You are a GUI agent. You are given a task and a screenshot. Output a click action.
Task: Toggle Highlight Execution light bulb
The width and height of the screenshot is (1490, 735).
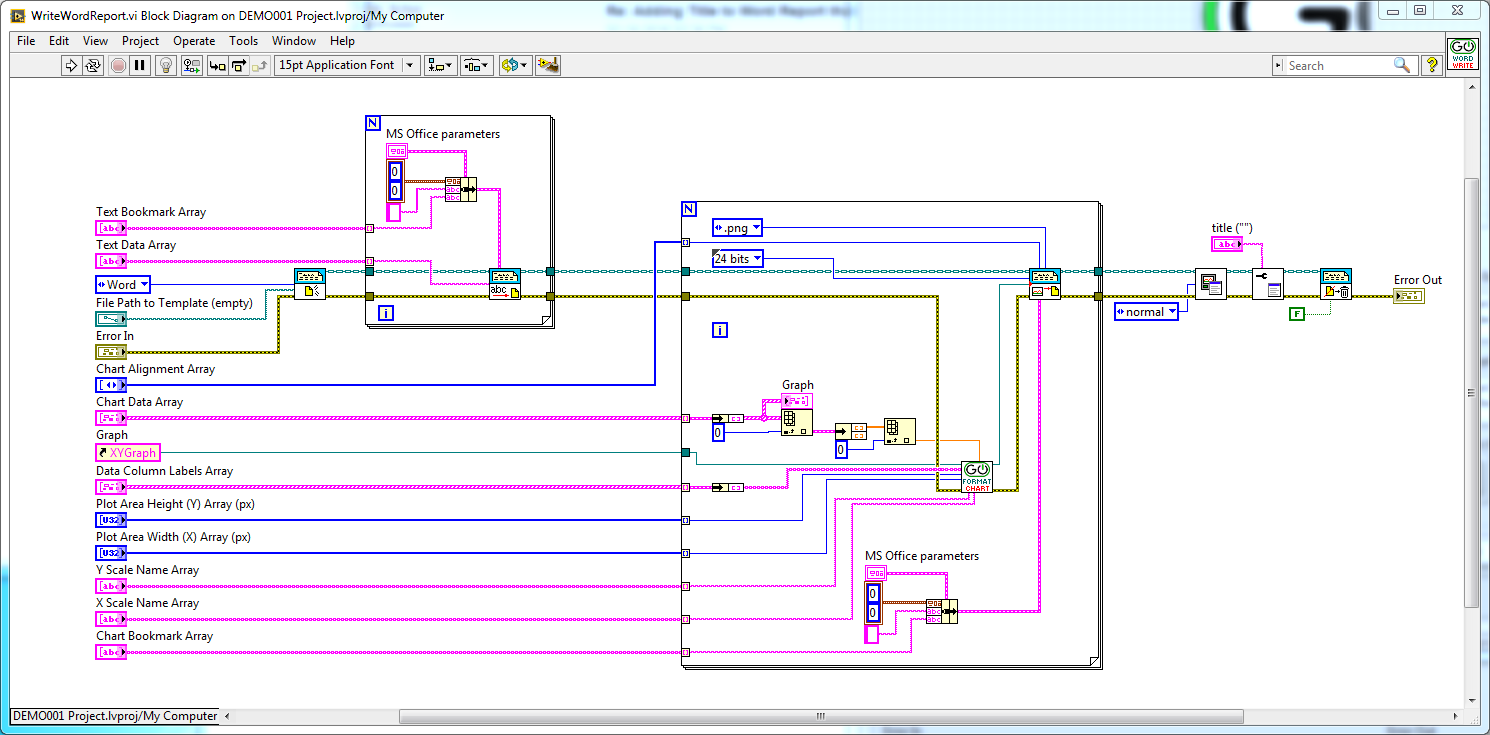[x=166, y=65]
